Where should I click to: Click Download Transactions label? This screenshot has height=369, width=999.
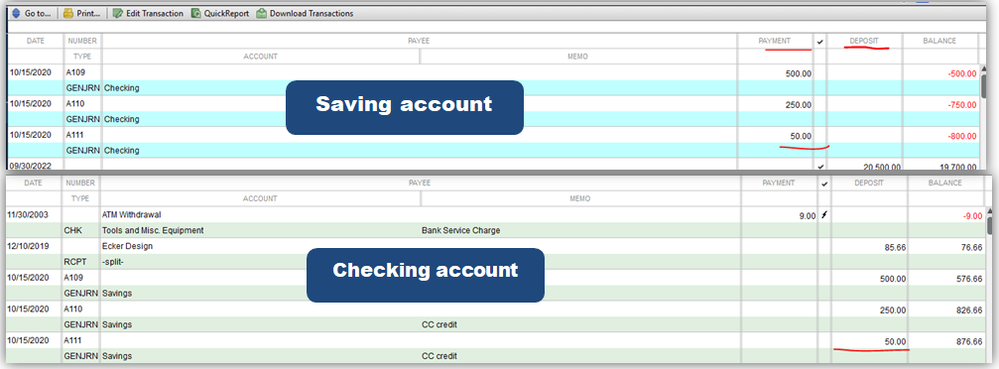pos(311,13)
